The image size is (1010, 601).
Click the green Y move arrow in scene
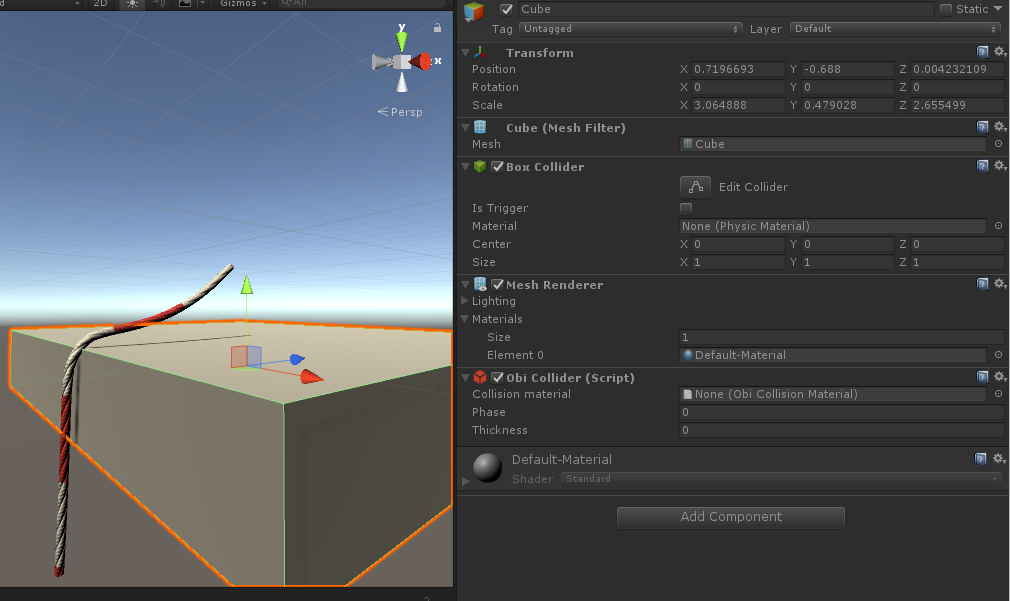tap(246, 285)
